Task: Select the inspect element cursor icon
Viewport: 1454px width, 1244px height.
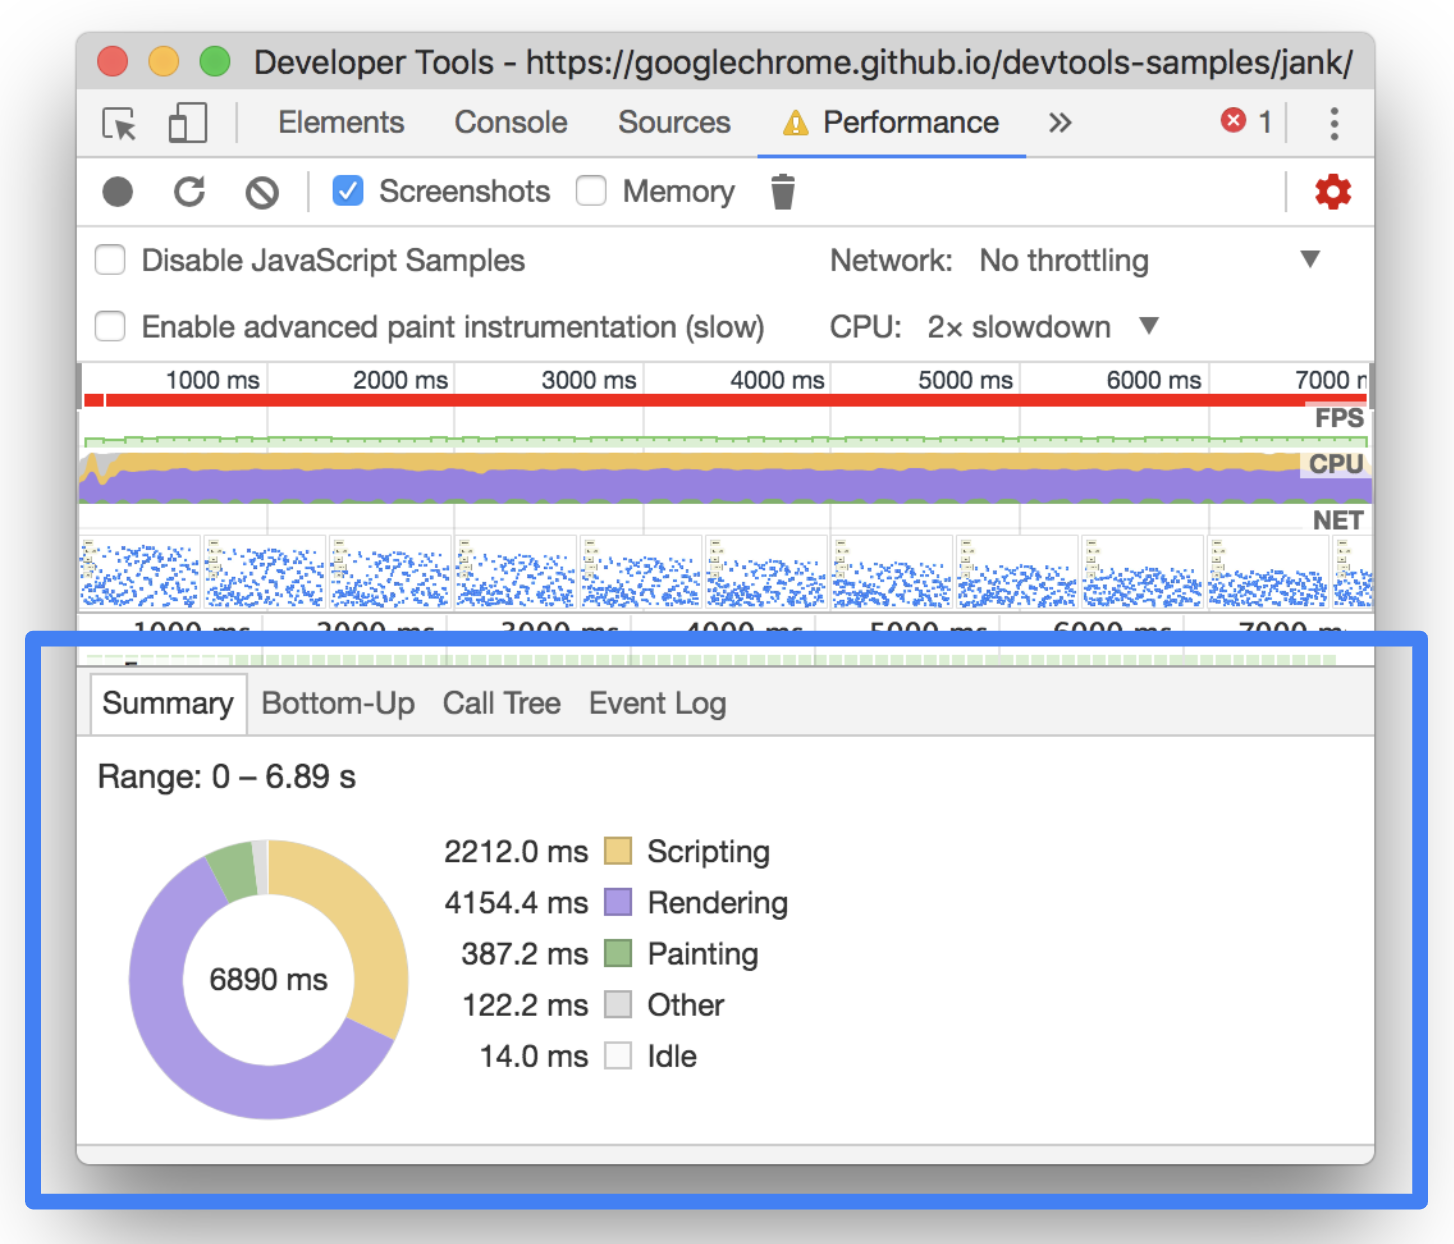Action: [120, 124]
